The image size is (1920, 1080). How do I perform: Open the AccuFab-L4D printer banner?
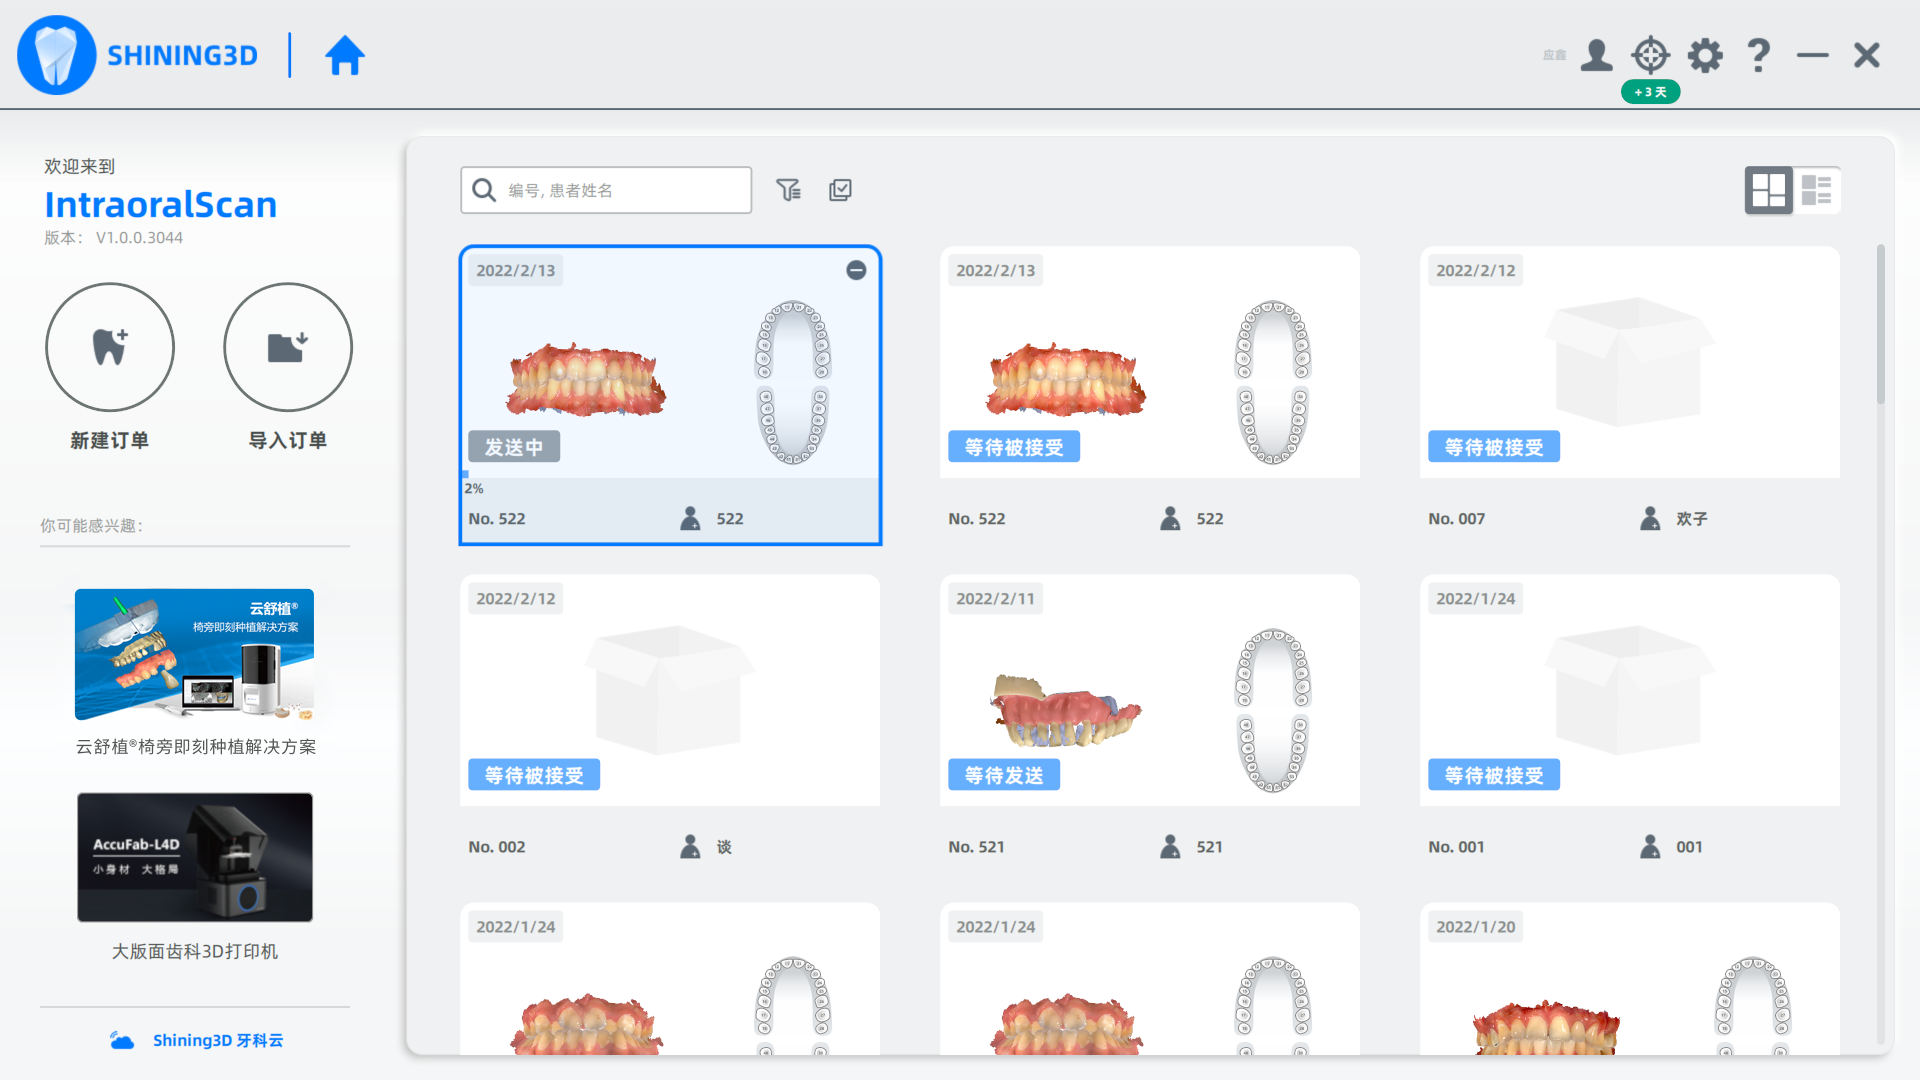[194, 857]
